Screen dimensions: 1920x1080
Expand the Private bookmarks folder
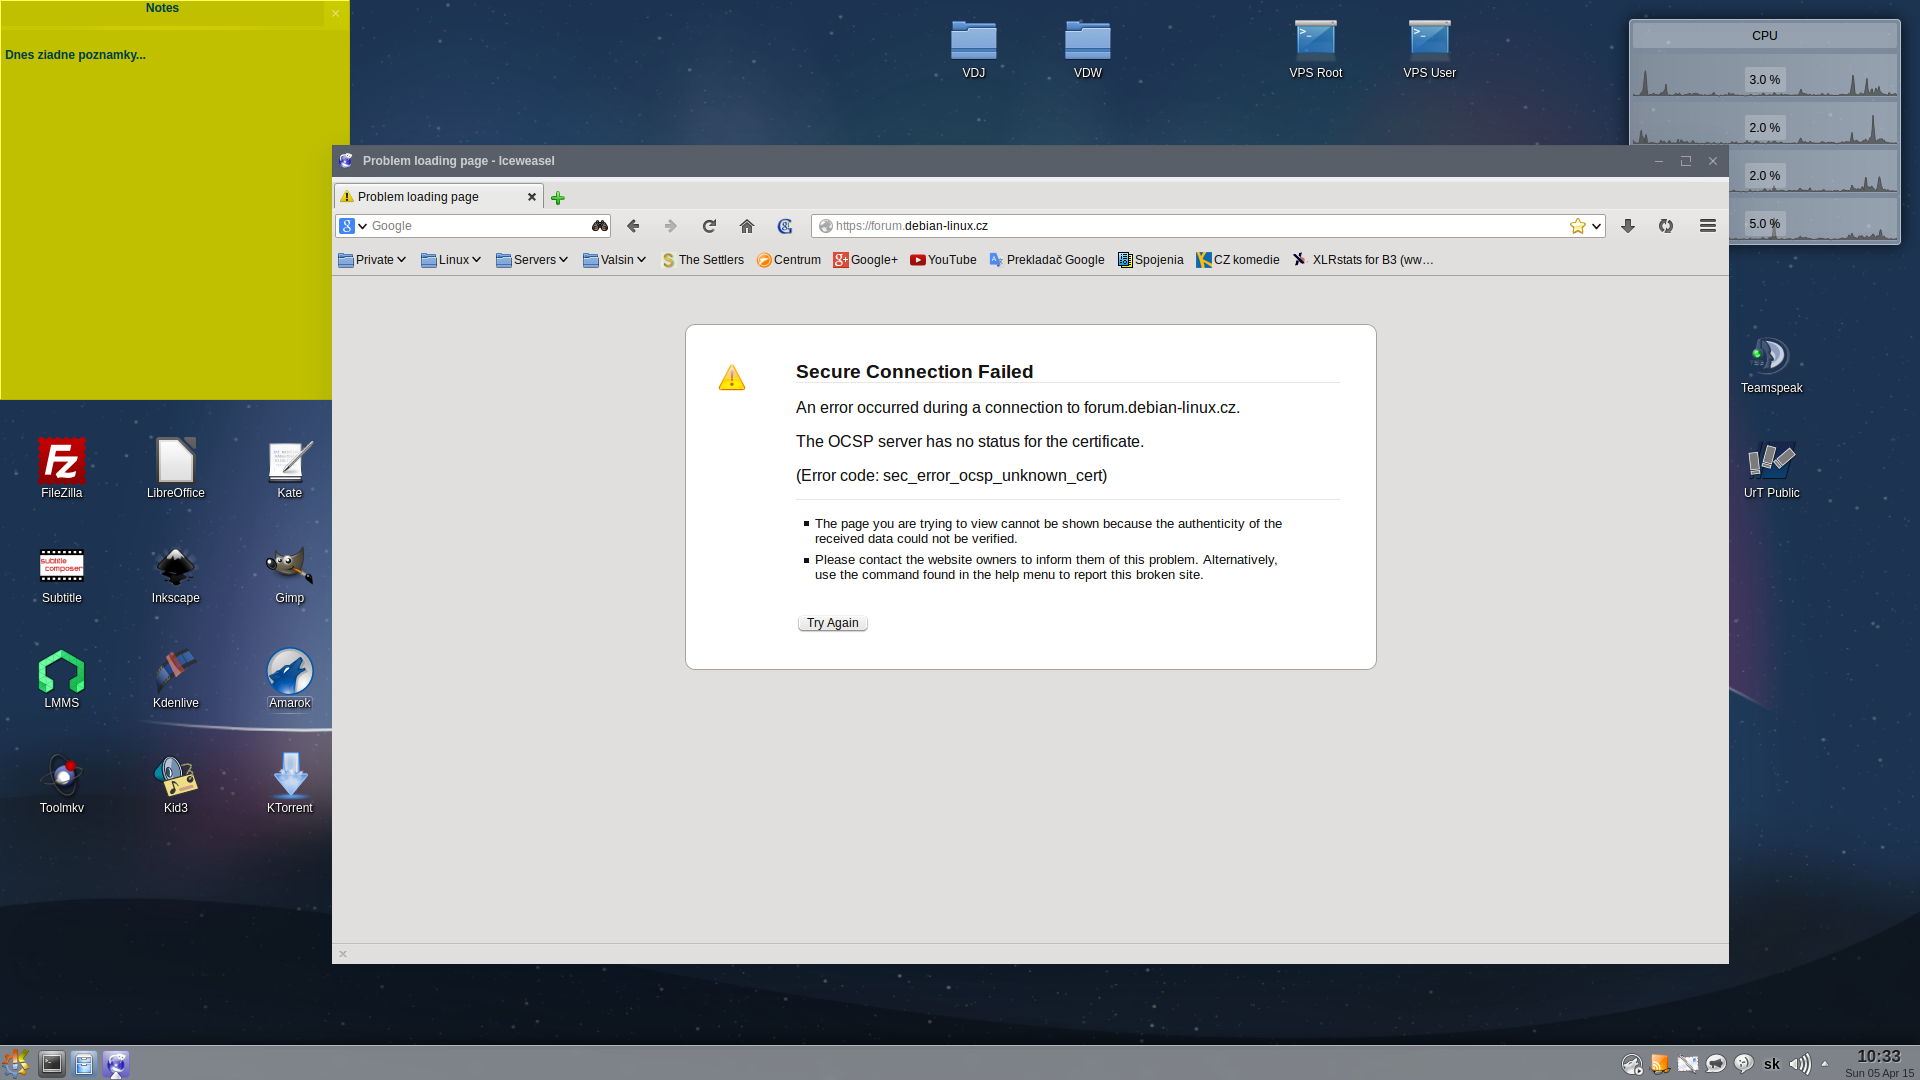tap(372, 260)
